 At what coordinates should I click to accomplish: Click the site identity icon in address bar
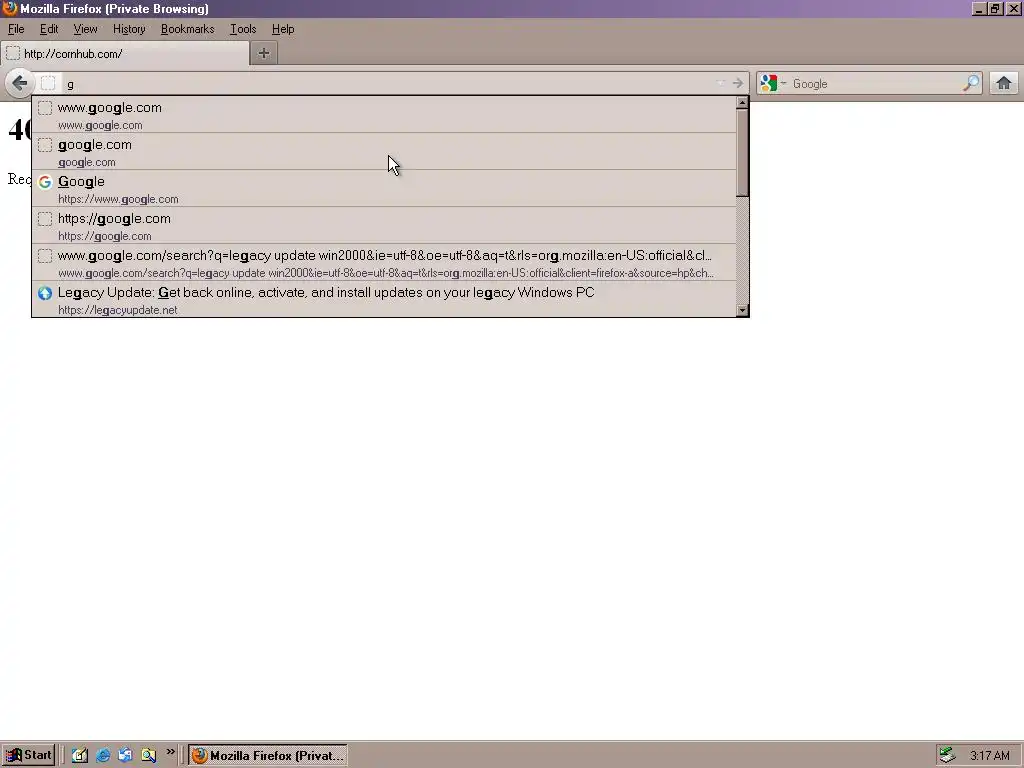coord(48,83)
